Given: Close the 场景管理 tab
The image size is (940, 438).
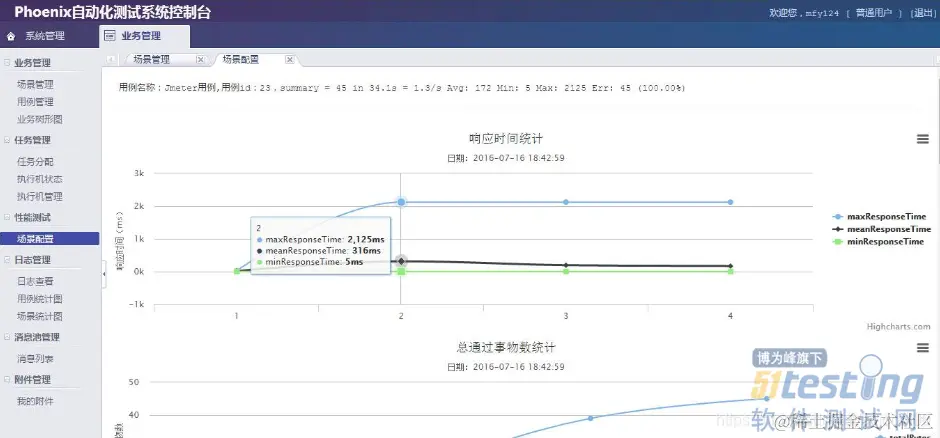Looking at the screenshot, I should 201,59.
